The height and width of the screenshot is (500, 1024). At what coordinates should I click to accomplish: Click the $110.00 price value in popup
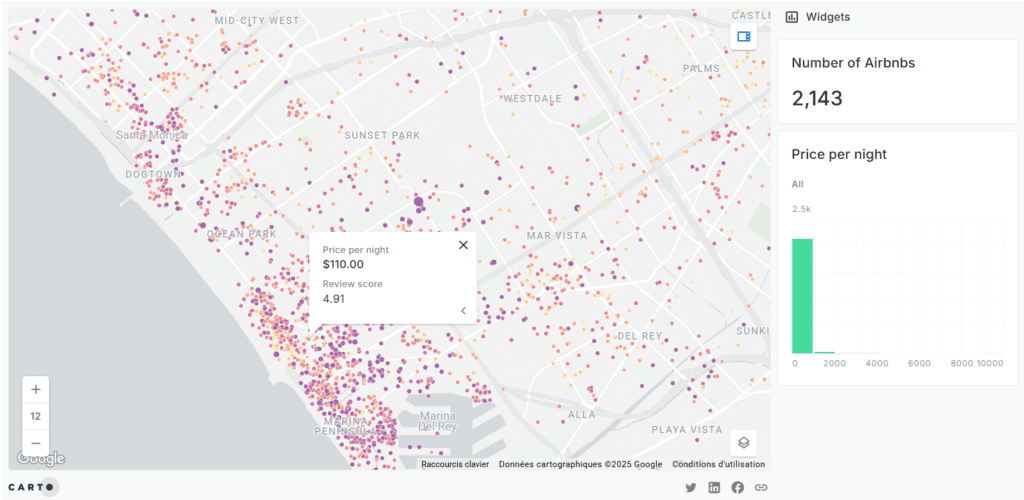coord(344,264)
